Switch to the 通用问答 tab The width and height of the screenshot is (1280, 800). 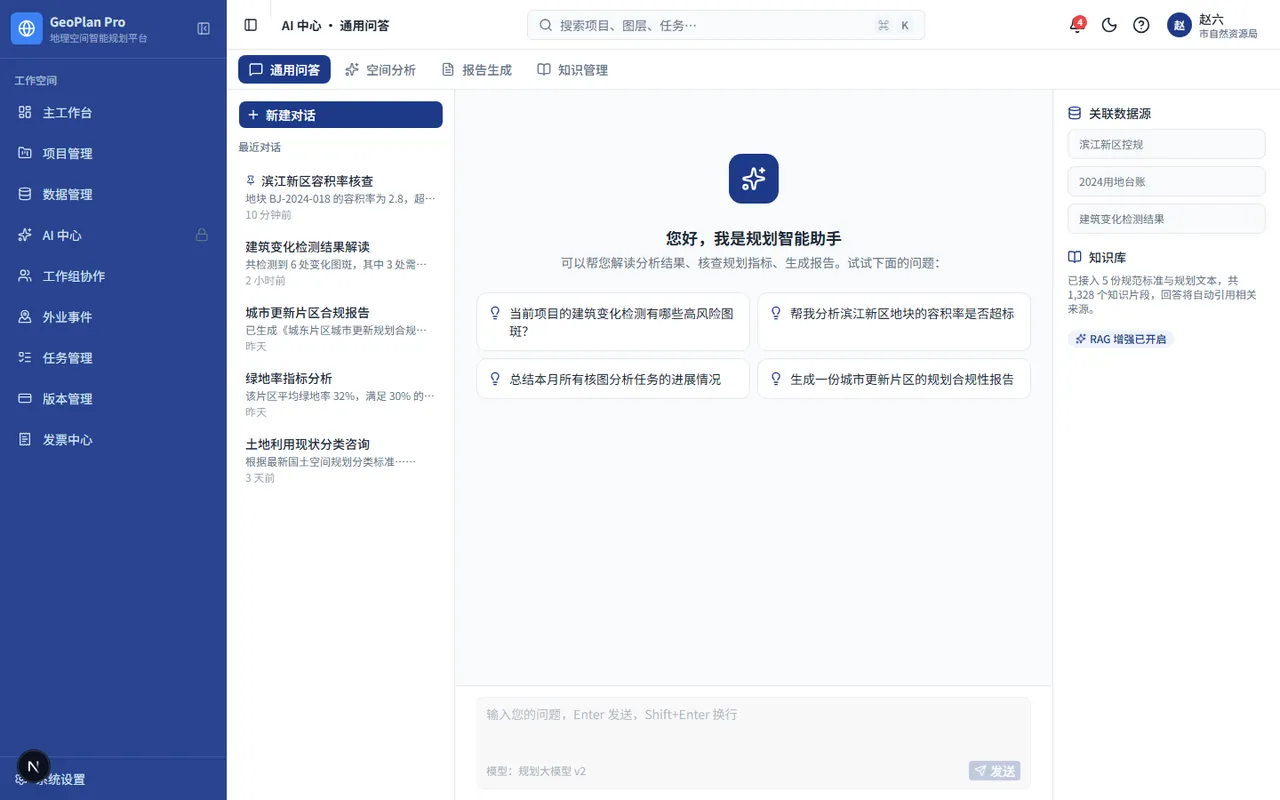(x=284, y=70)
